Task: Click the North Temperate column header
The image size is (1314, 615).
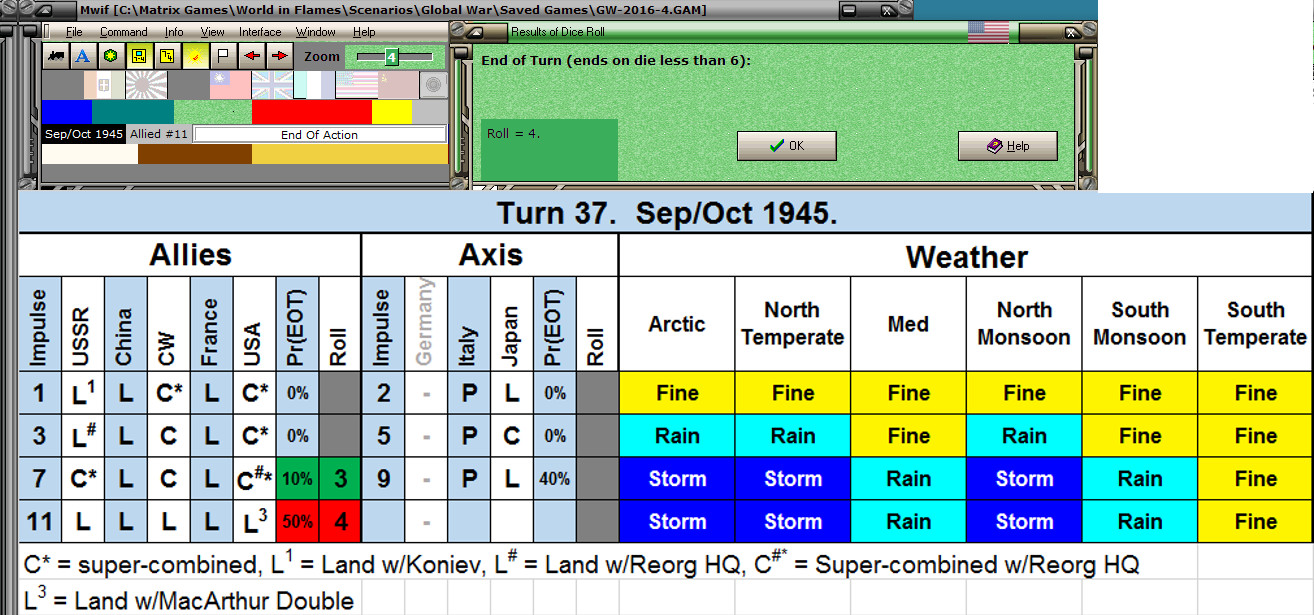Action: click(793, 324)
